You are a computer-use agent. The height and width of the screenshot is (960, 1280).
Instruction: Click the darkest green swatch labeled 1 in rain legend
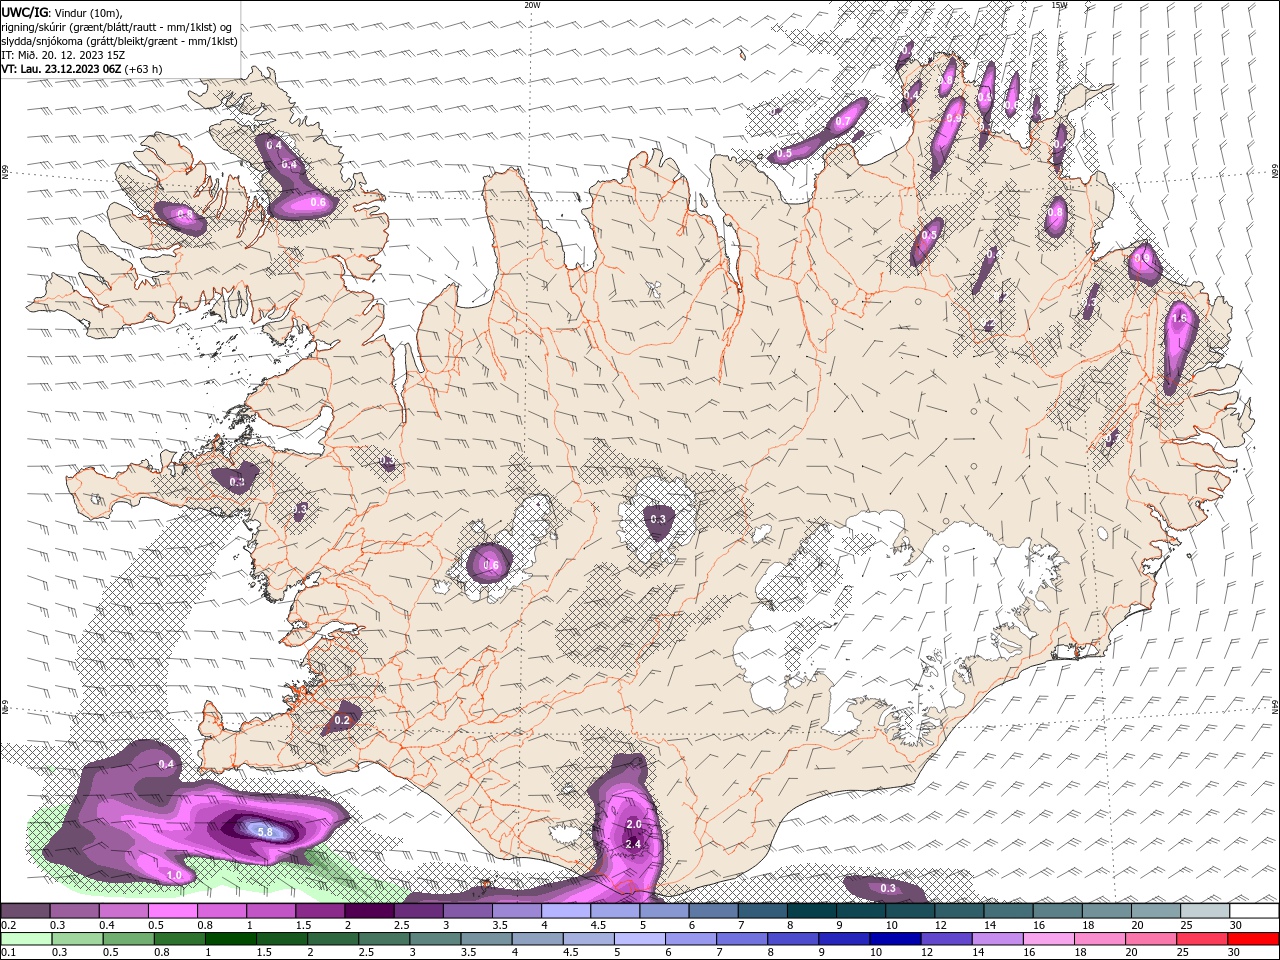coord(229,938)
